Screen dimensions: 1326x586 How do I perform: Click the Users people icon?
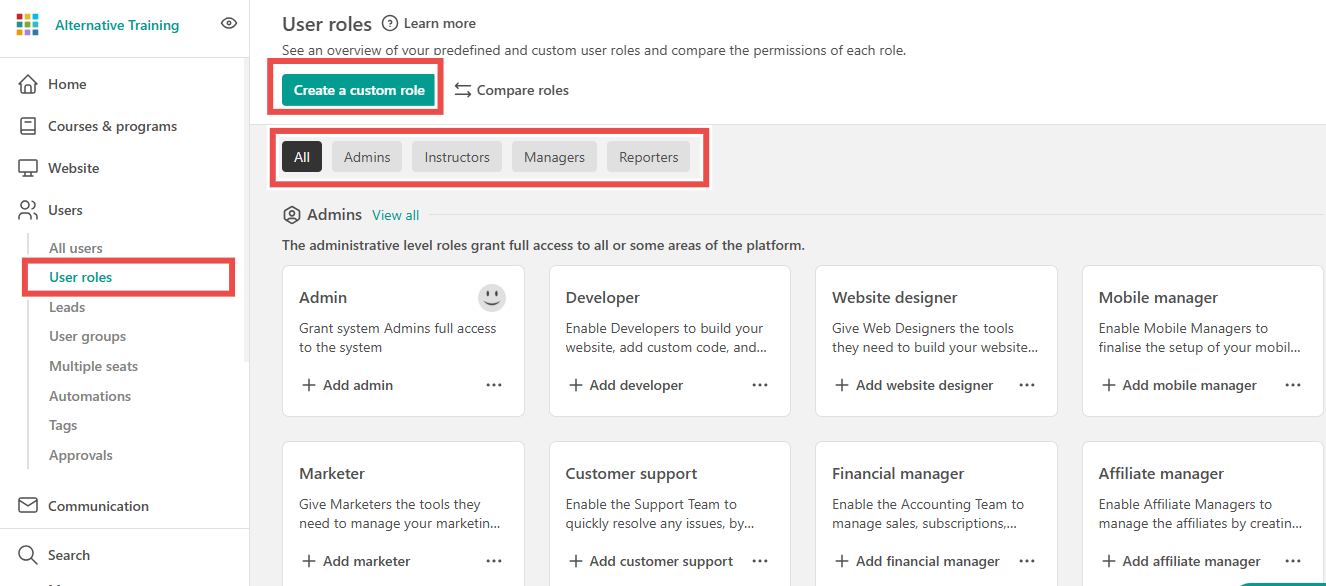pos(28,210)
